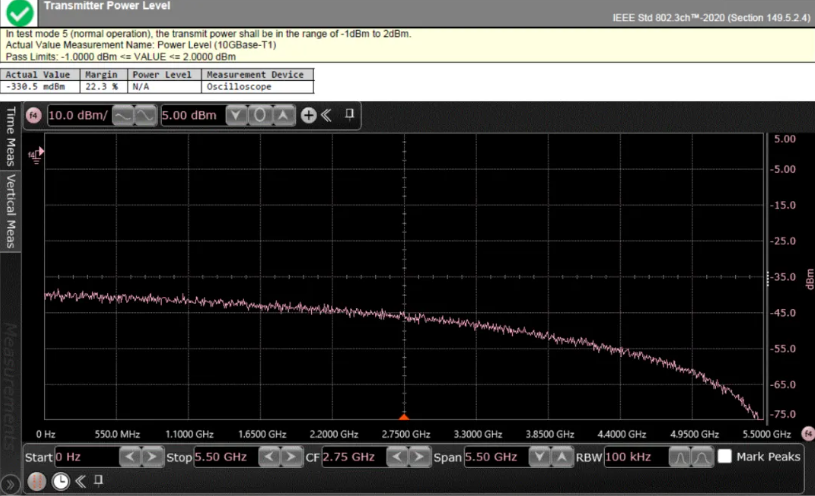Select the wider RBW filter shape icon

pos(704,457)
